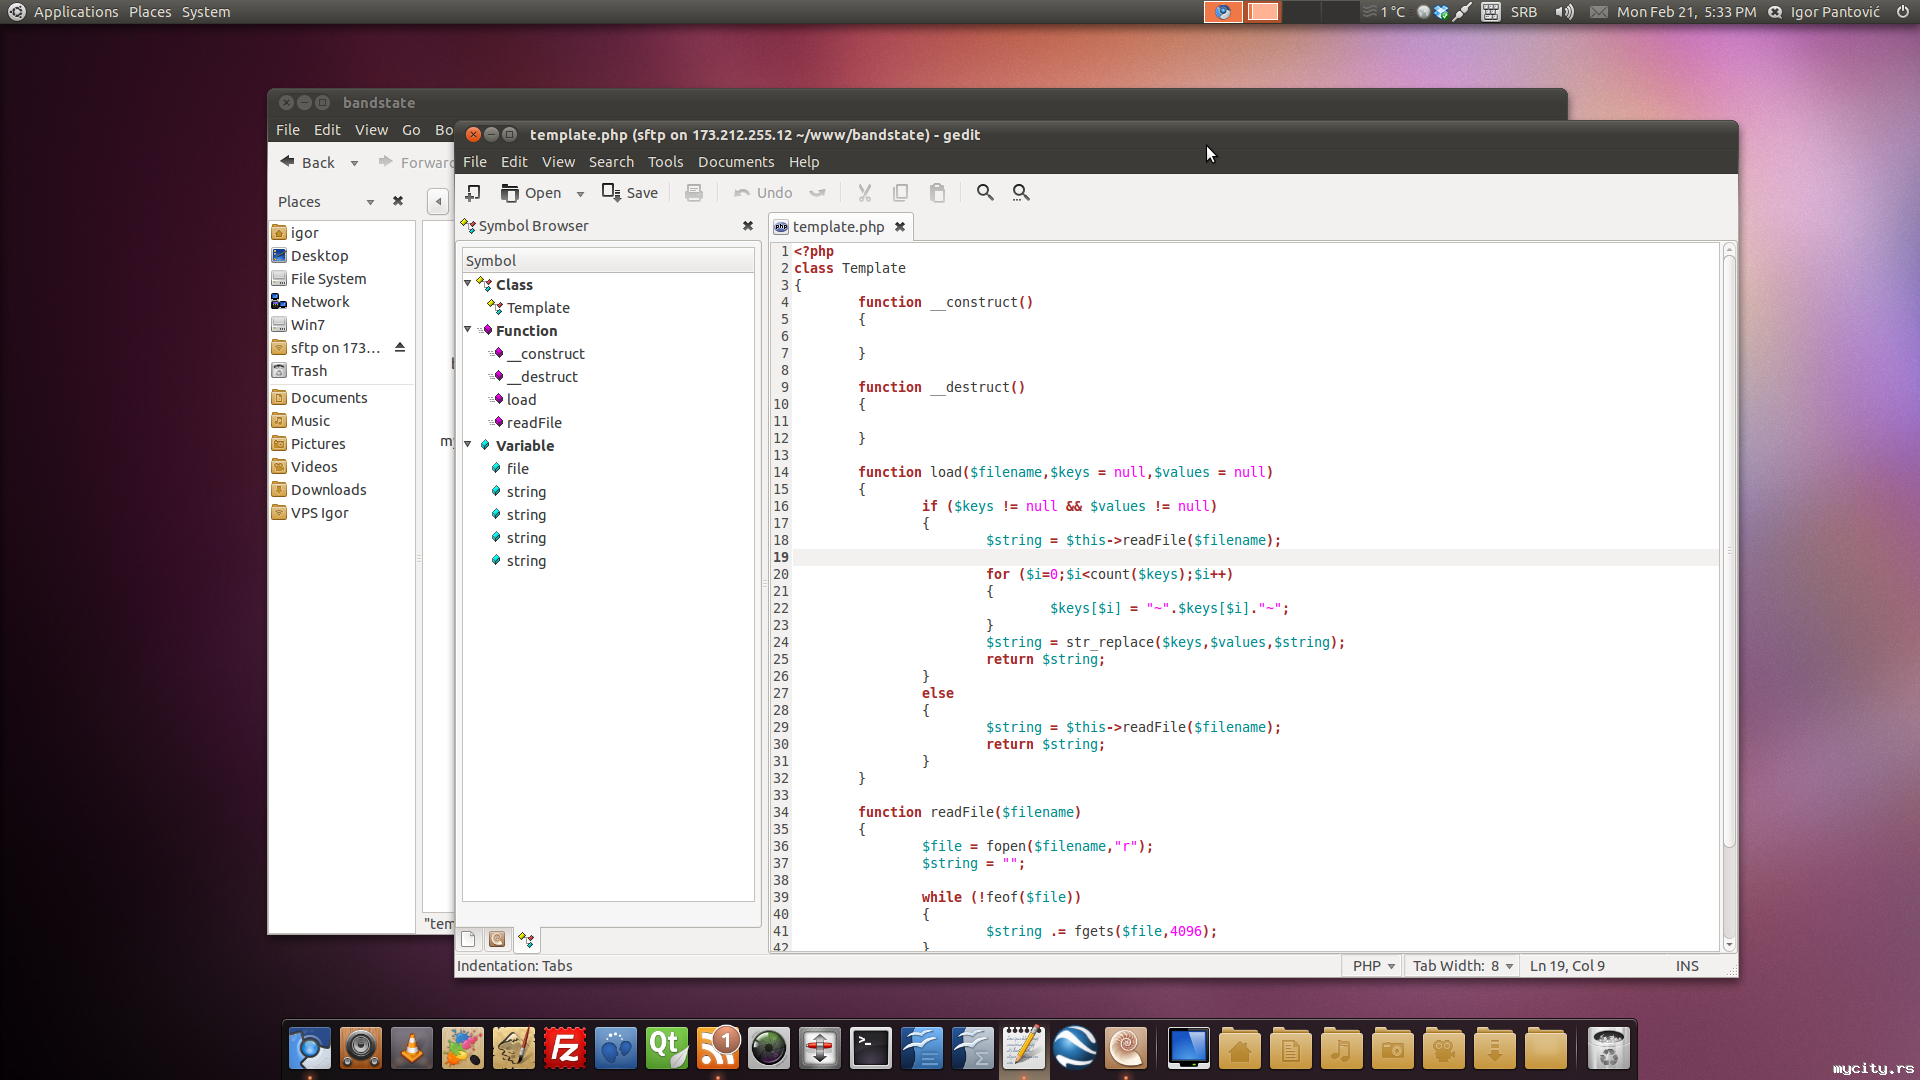Close the Symbol Browser side panel
Viewport: 1920px width, 1080px height.
tap(748, 226)
